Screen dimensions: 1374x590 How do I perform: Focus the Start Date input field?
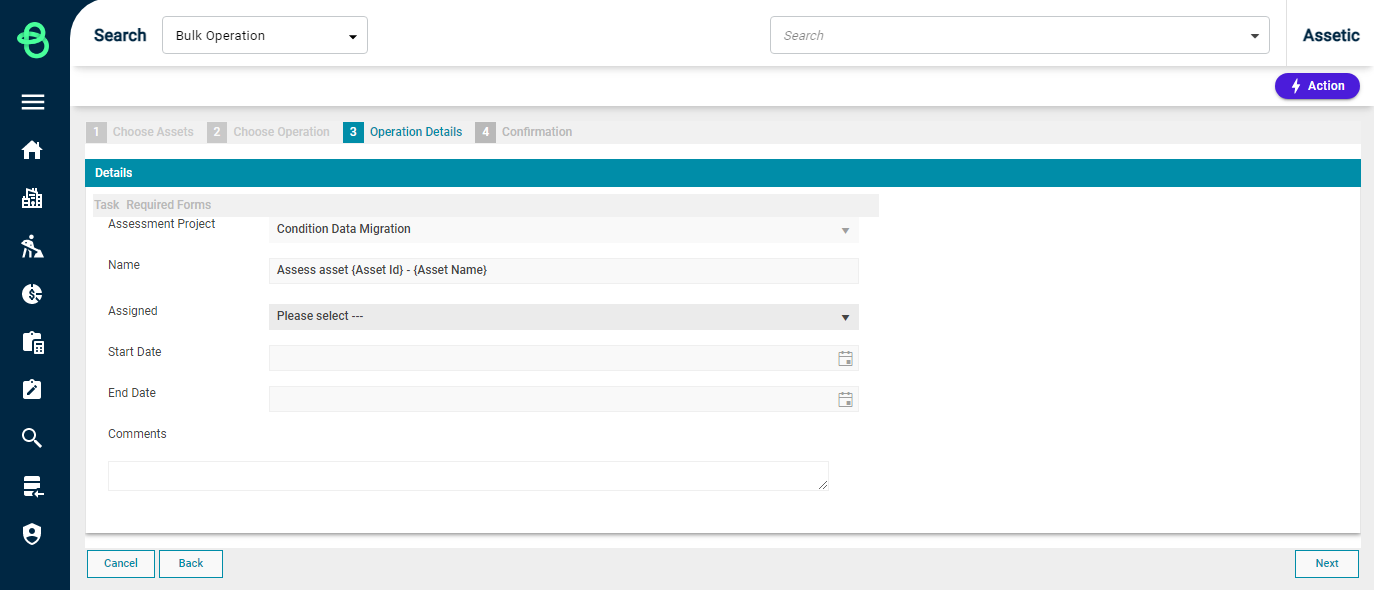[x=551, y=358]
